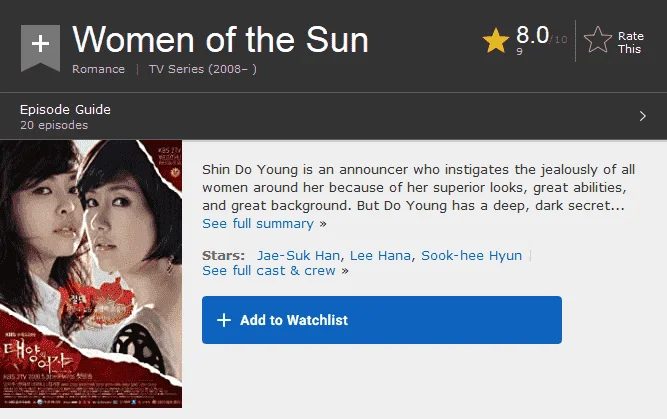This screenshot has height=419, width=667.
Task: Open the 20 episodes list
Action: click(54, 125)
